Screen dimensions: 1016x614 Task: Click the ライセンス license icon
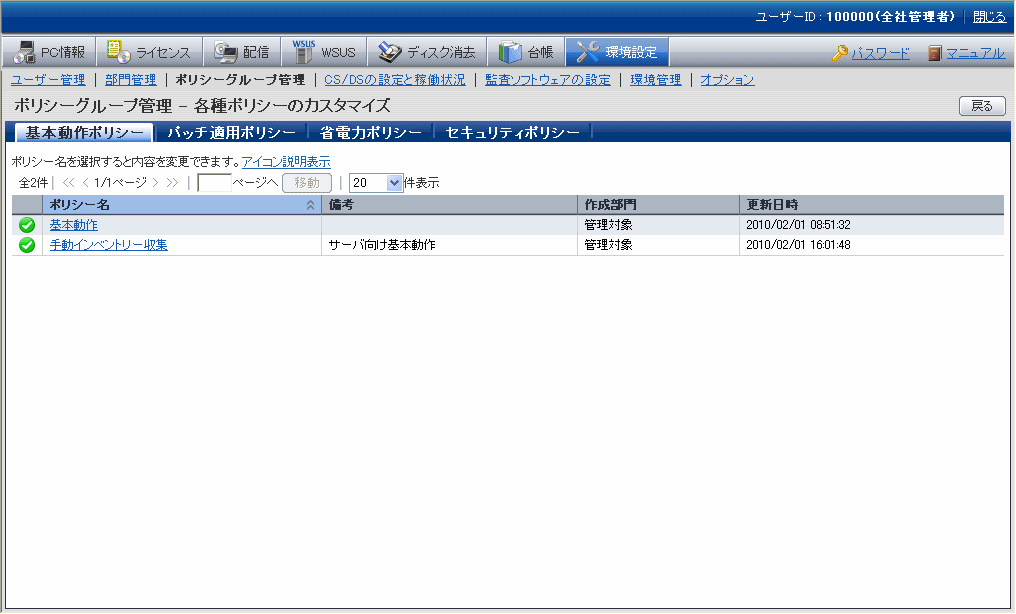point(118,52)
